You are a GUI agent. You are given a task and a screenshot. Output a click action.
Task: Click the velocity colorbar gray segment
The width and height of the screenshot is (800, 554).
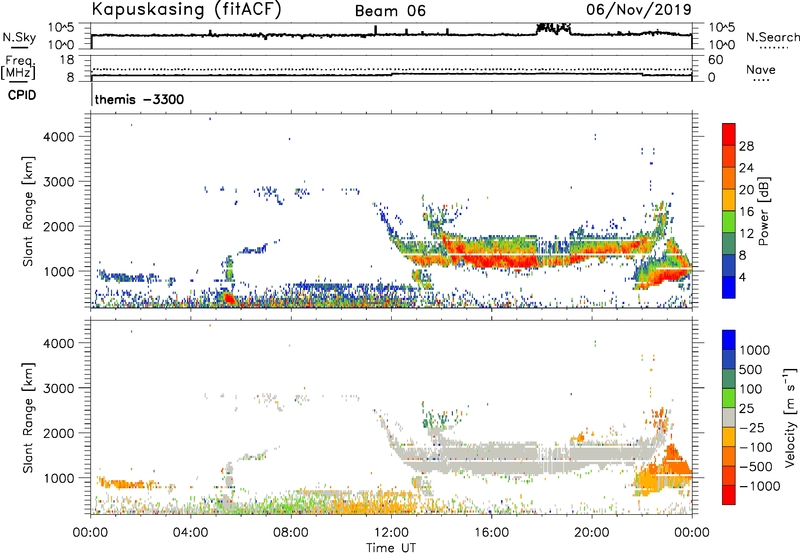729,418
